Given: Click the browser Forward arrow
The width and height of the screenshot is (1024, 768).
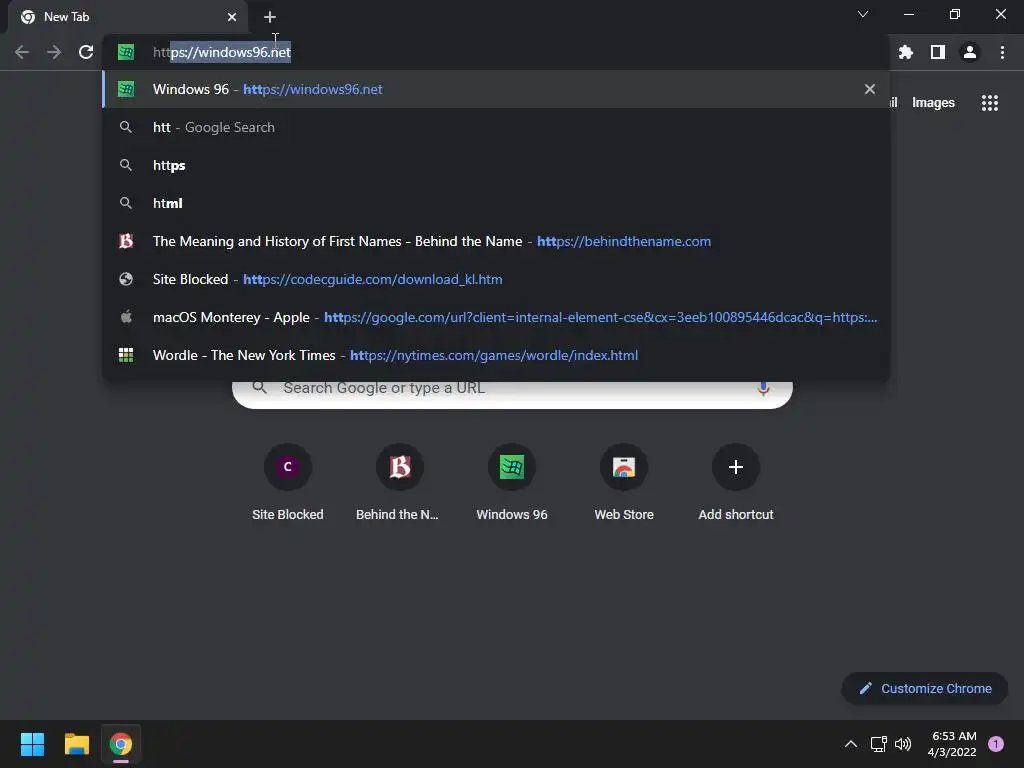Looking at the screenshot, I should [54, 52].
